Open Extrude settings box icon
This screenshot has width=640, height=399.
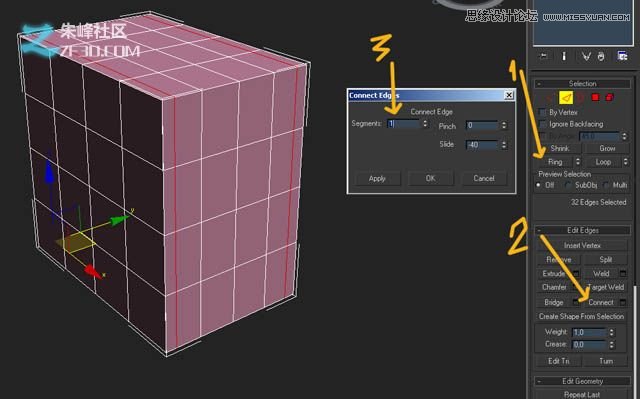[x=576, y=273]
